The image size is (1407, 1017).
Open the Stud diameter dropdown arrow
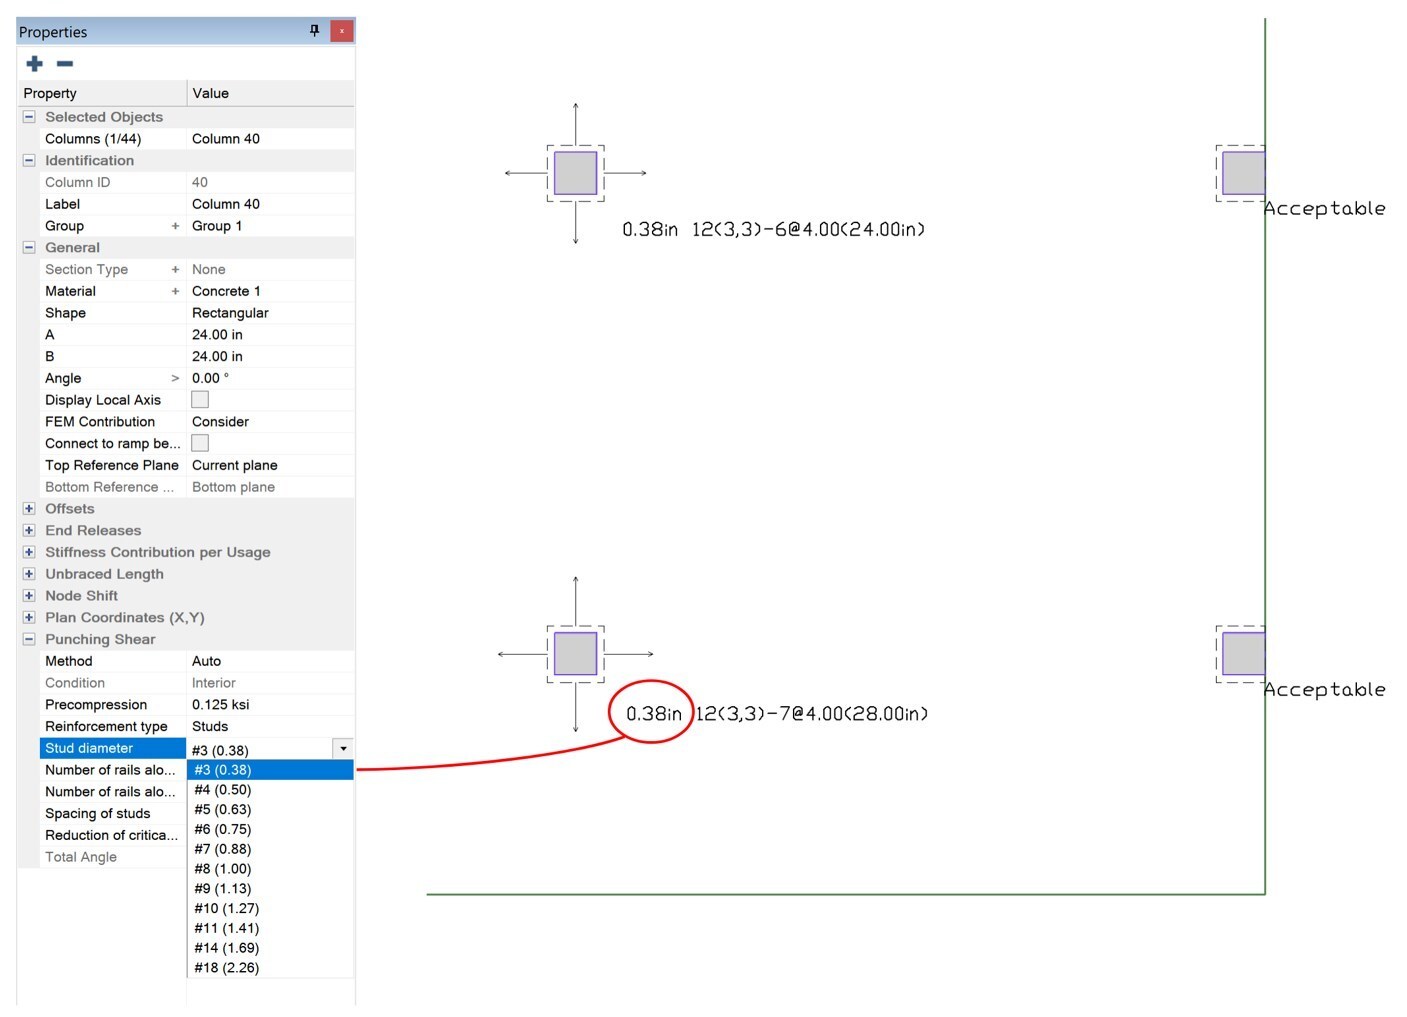(343, 749)
